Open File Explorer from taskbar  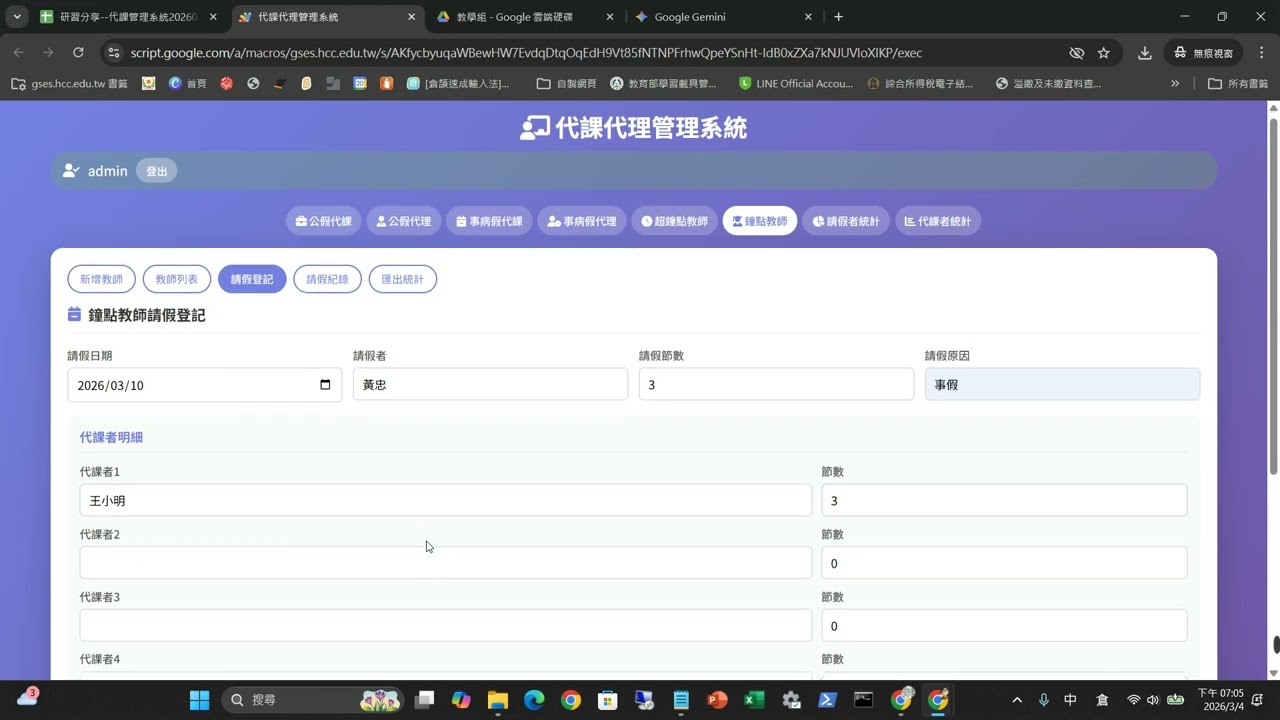(497, 700)
